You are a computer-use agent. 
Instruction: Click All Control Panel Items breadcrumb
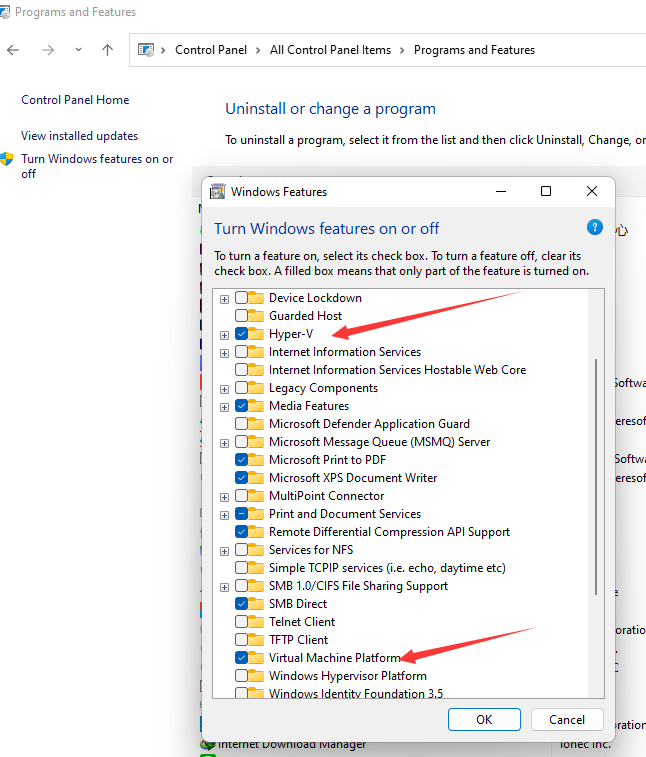[x=330, y=50]
